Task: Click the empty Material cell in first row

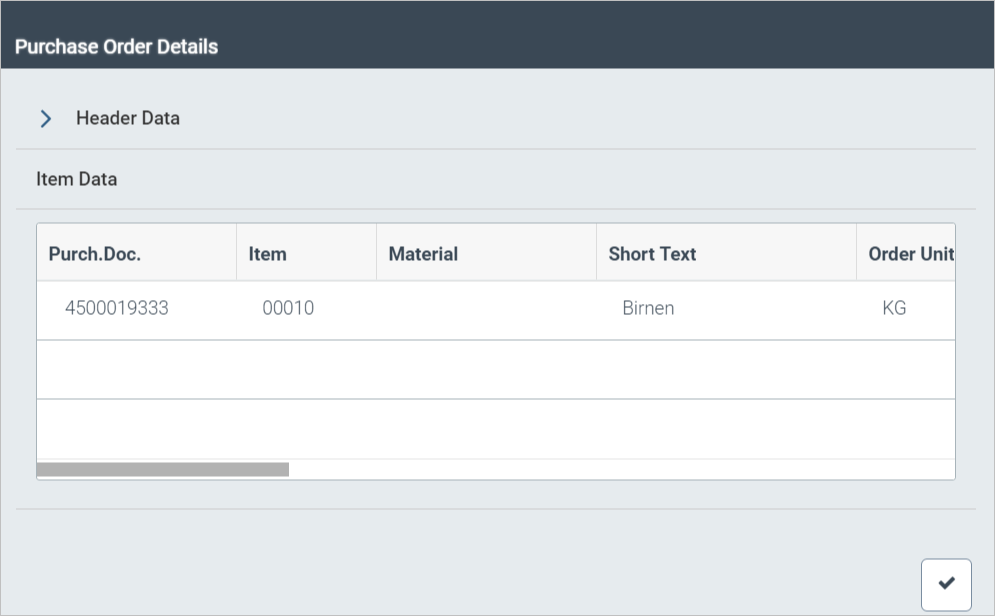Action: click(486, 309)
